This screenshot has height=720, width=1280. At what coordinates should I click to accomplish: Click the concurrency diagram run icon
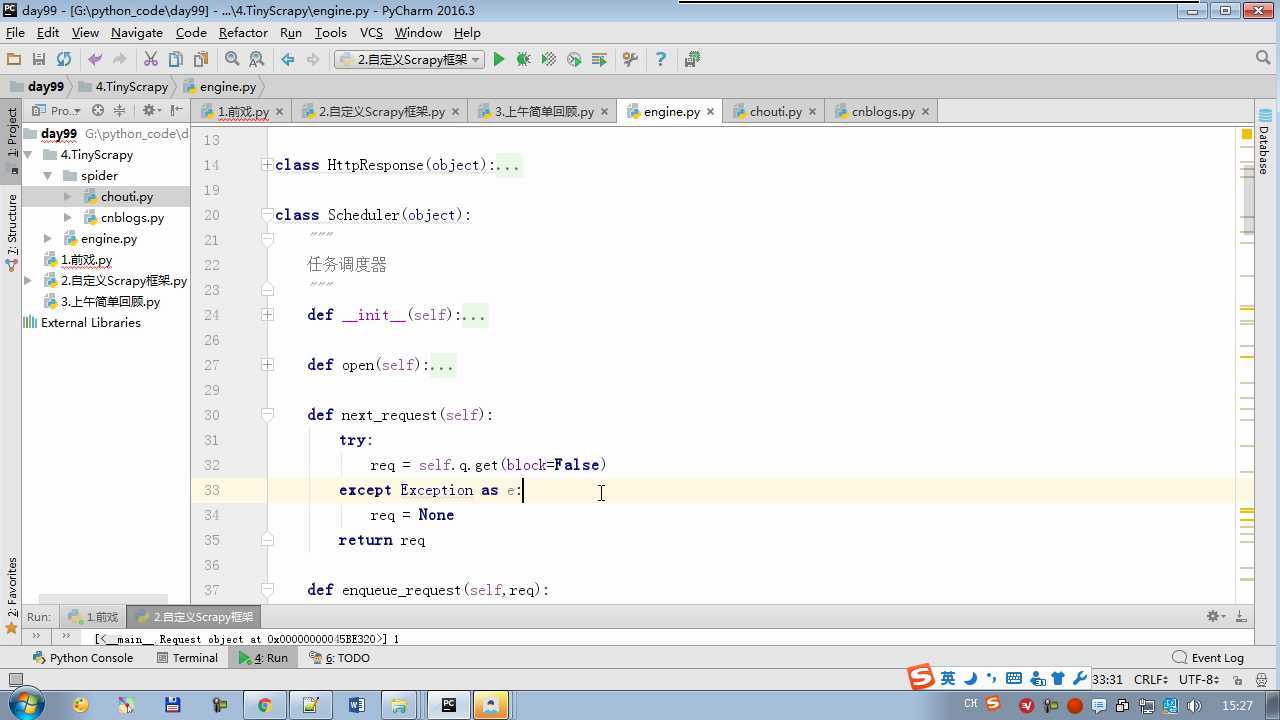pyautogui.click(x=599, y=60)
